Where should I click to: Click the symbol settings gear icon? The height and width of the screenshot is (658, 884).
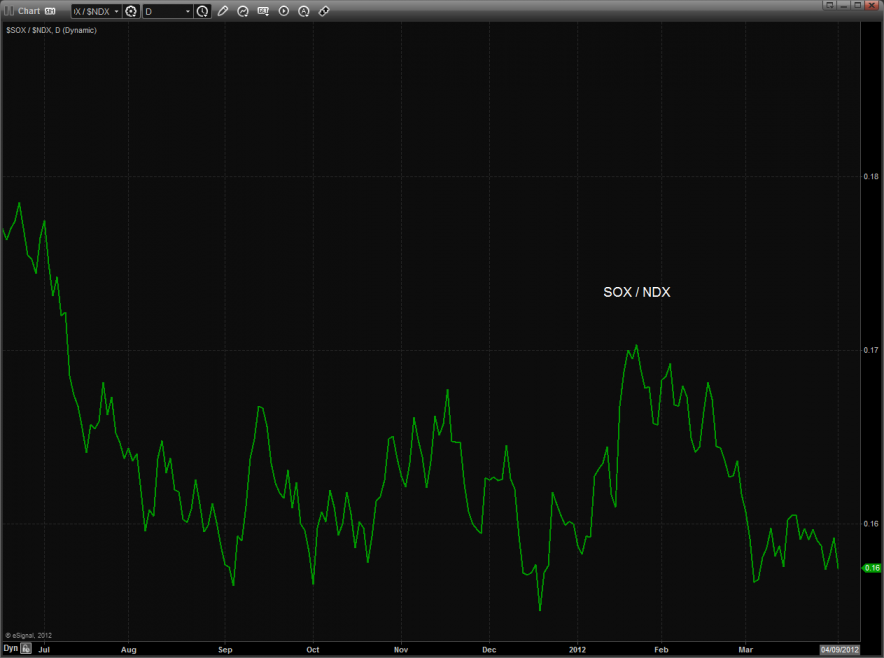pyautogui.click(x=131, y=11)
